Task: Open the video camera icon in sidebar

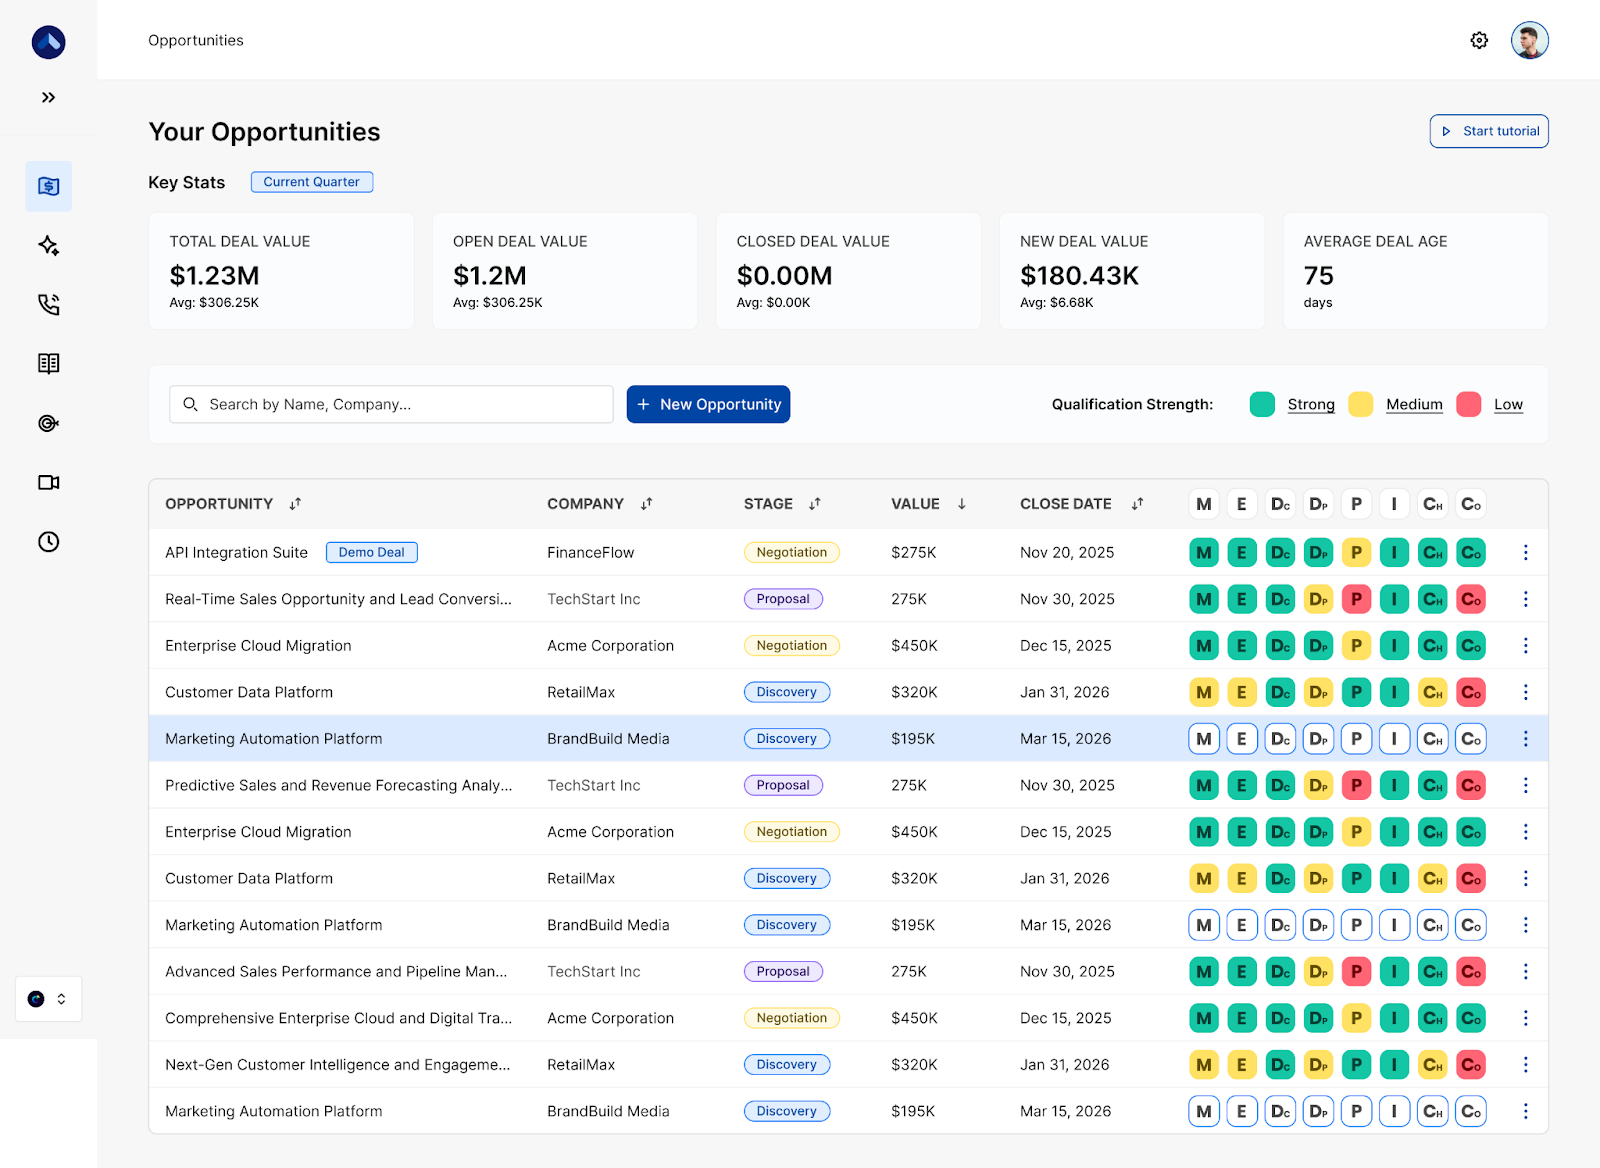Action: point(48,483)
